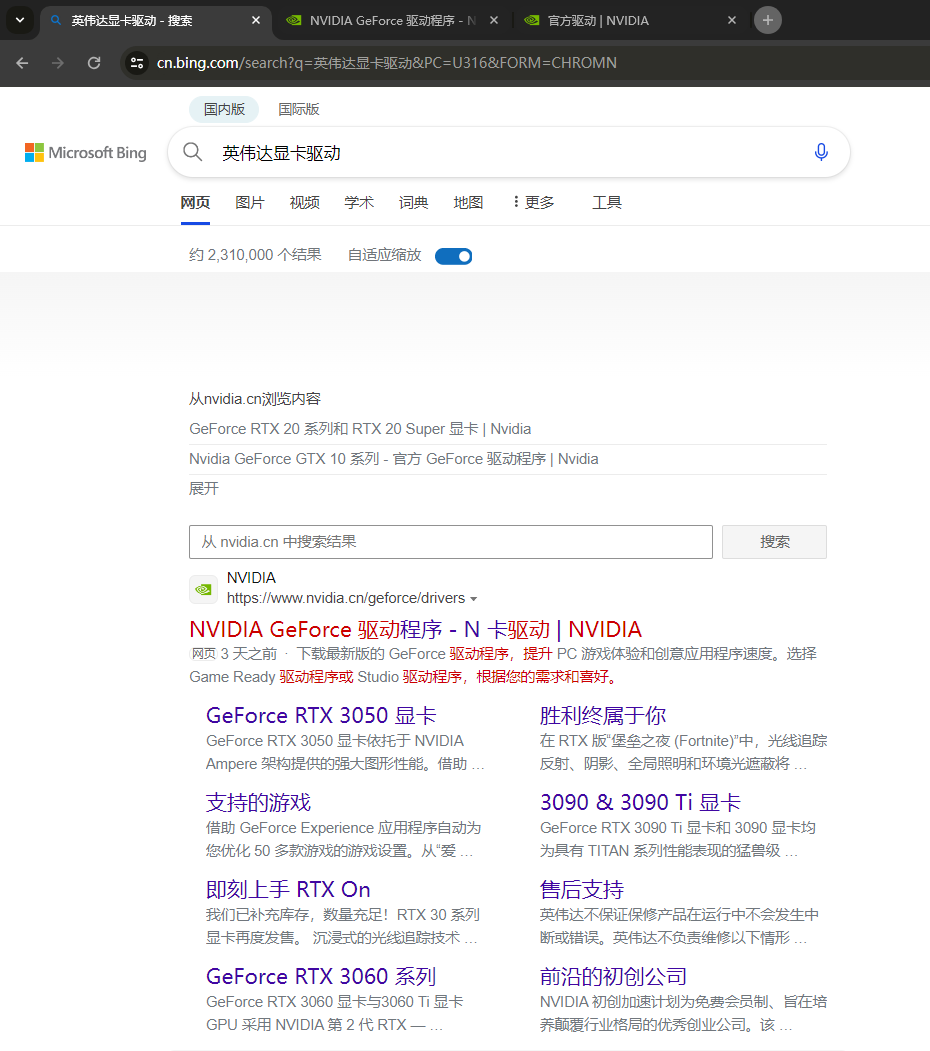Open dropdown arrow beside nvidia.cn URL

click(474, 599)
